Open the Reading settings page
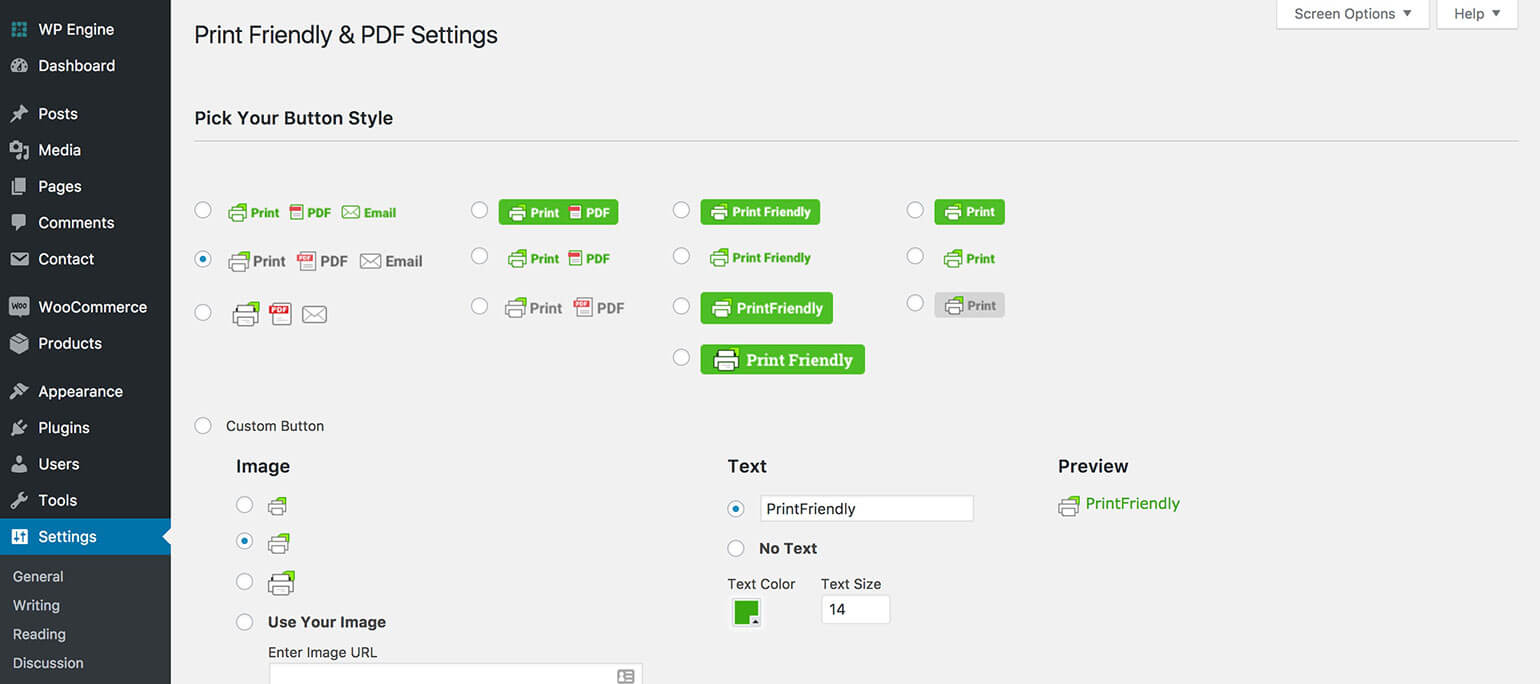 click(39, 634)
